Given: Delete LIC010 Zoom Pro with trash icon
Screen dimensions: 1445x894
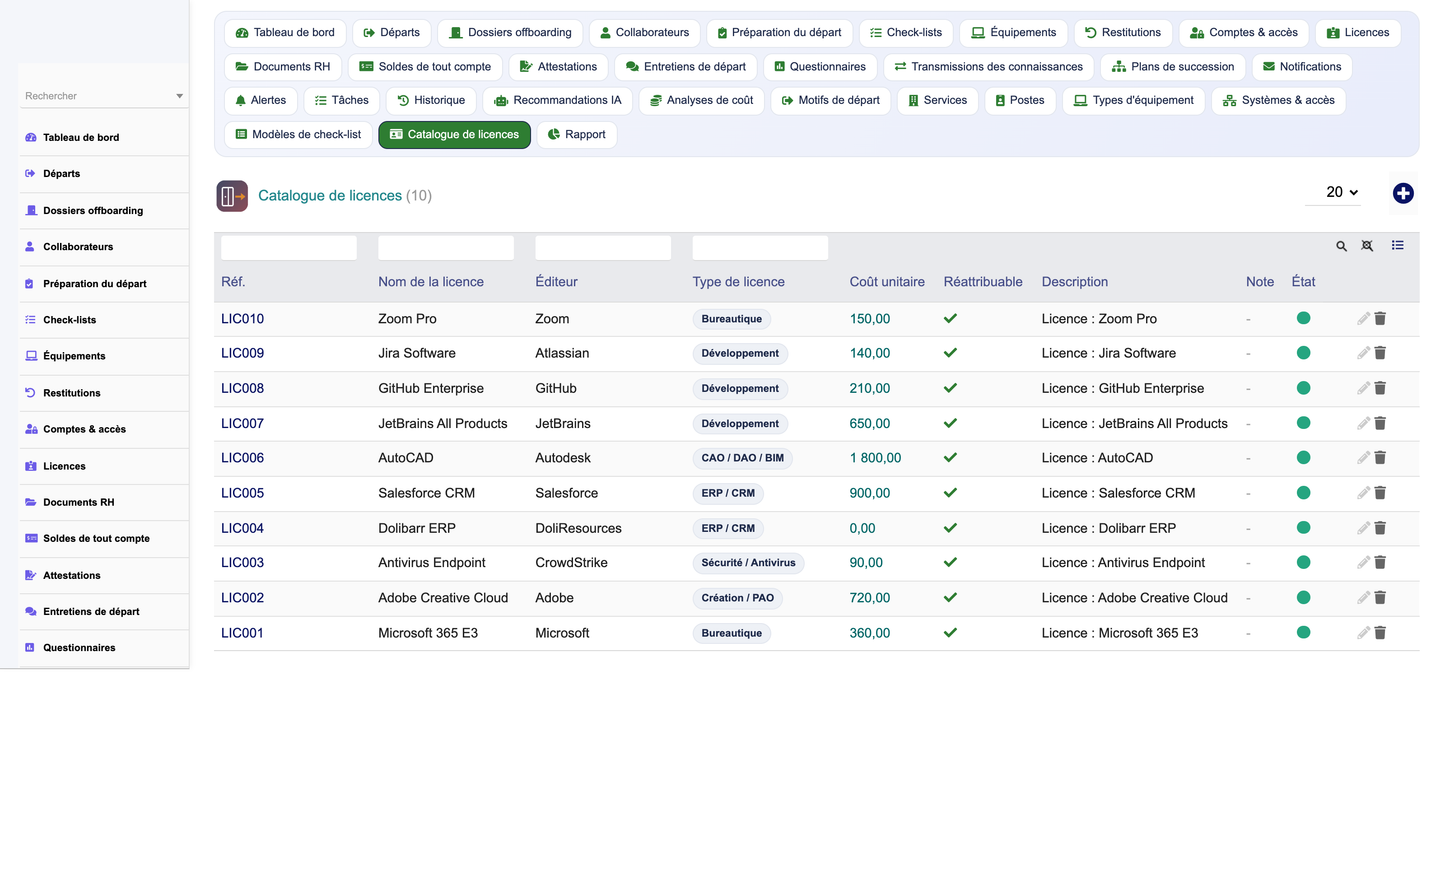Looking at the screenshot, I should [1380, 318].
